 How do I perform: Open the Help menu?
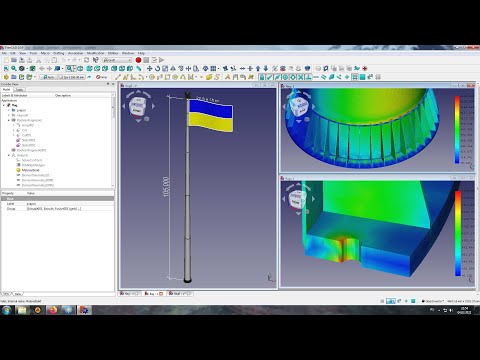coord(141,53)
